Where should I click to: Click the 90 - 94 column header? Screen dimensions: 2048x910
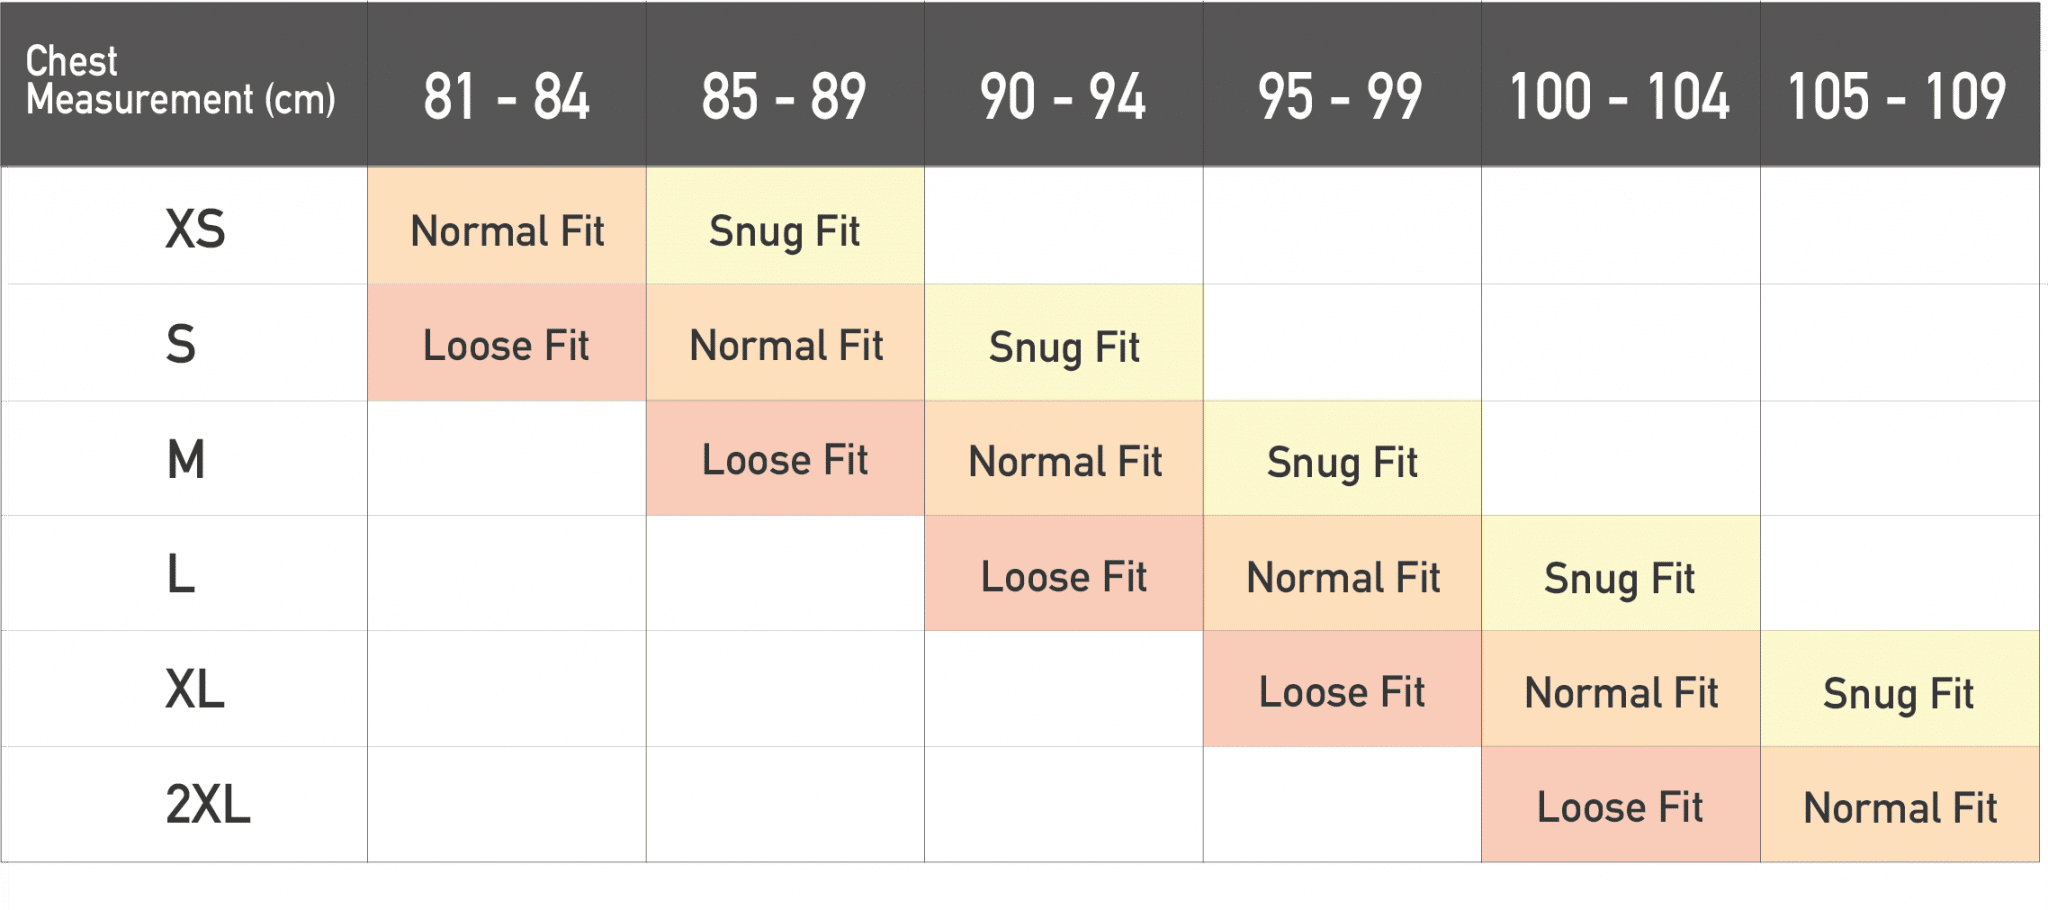tap(1063, 97)
